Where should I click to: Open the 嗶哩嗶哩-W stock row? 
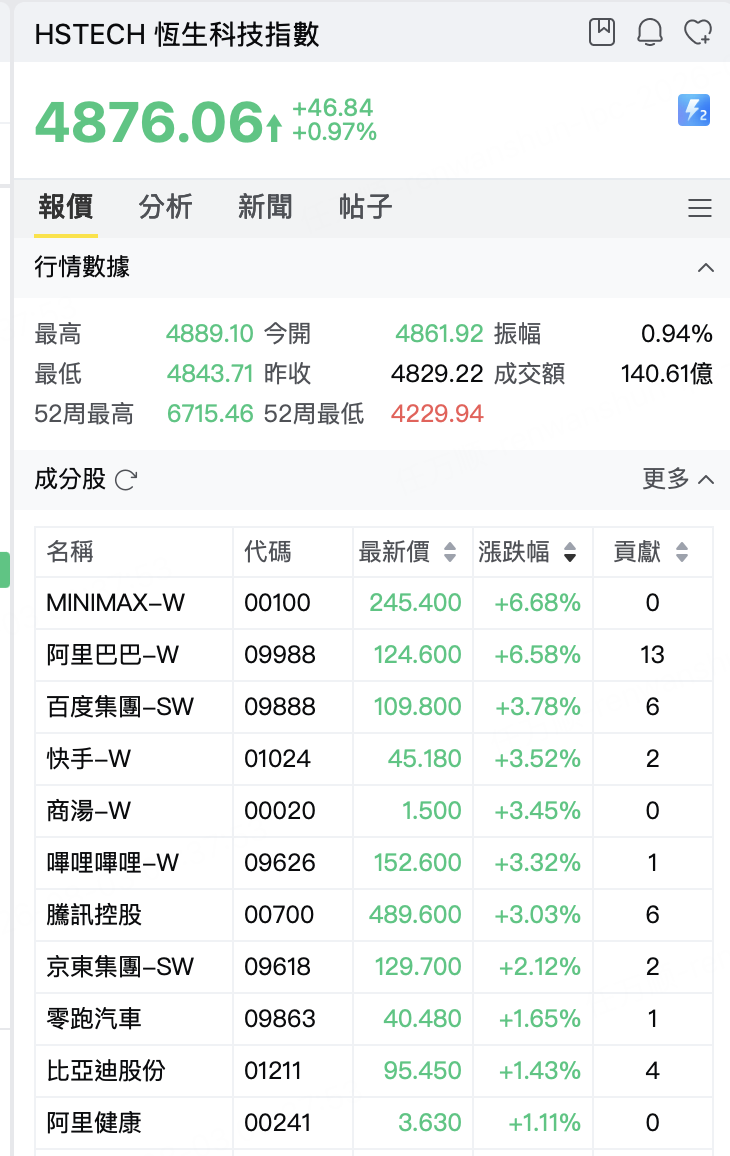pos(374,863)
